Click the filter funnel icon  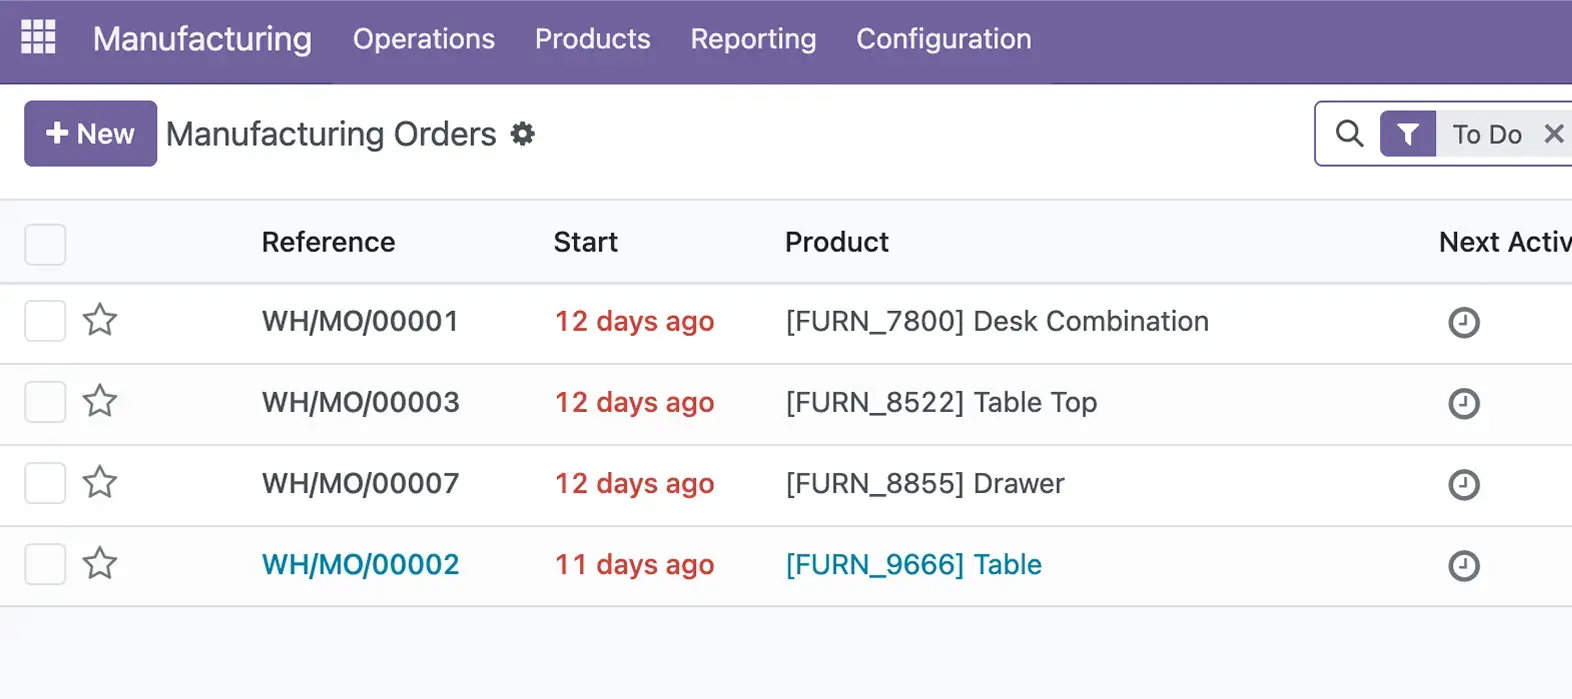click(x=1407, y=134)
